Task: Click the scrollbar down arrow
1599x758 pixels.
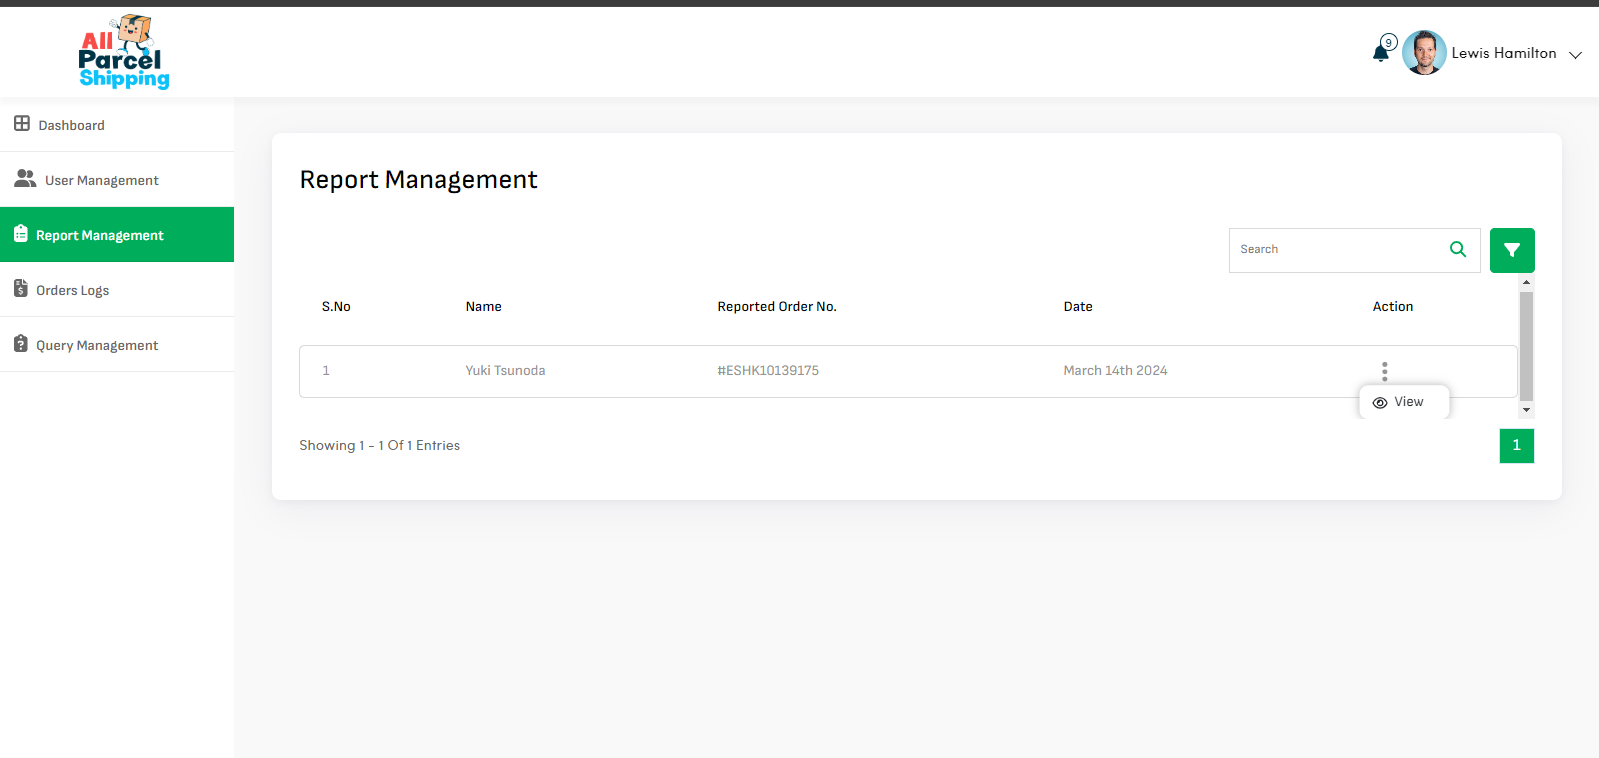Action: pyautogui.click(x=1526, y=410)
